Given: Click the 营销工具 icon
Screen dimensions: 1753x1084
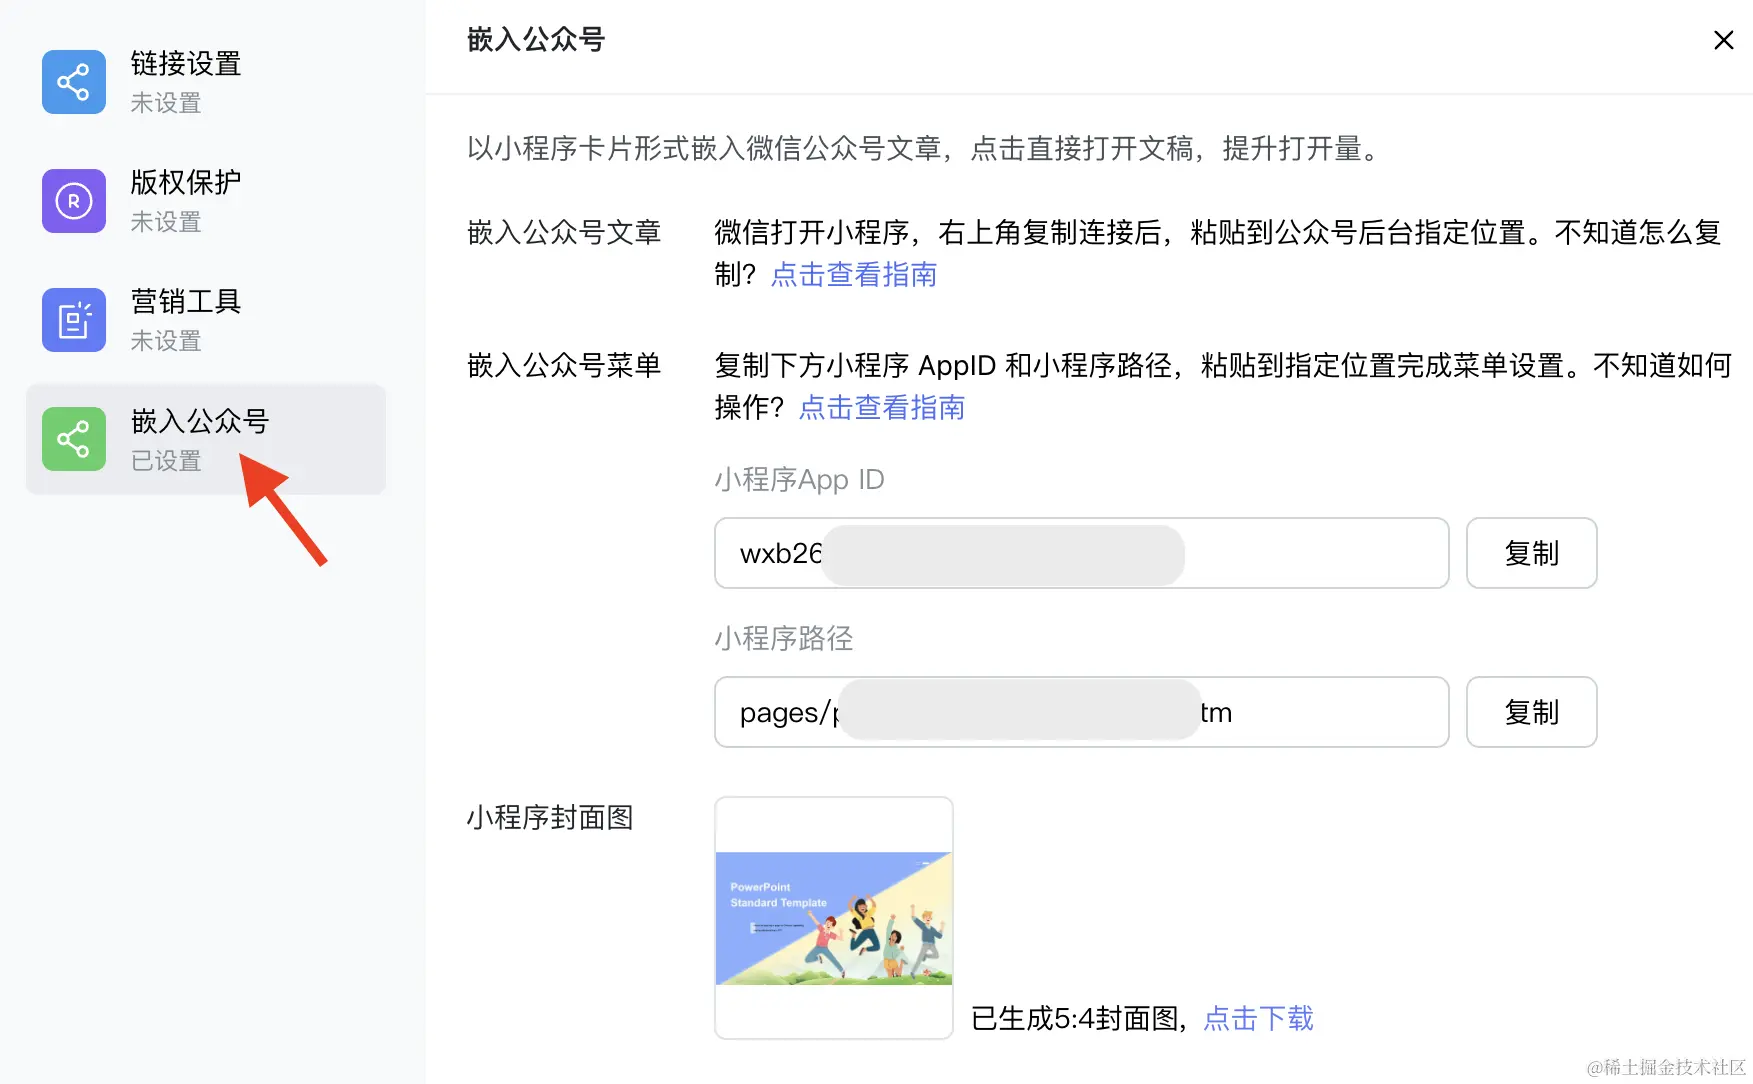Looking at the screenshot, I should tap(73, 320).
